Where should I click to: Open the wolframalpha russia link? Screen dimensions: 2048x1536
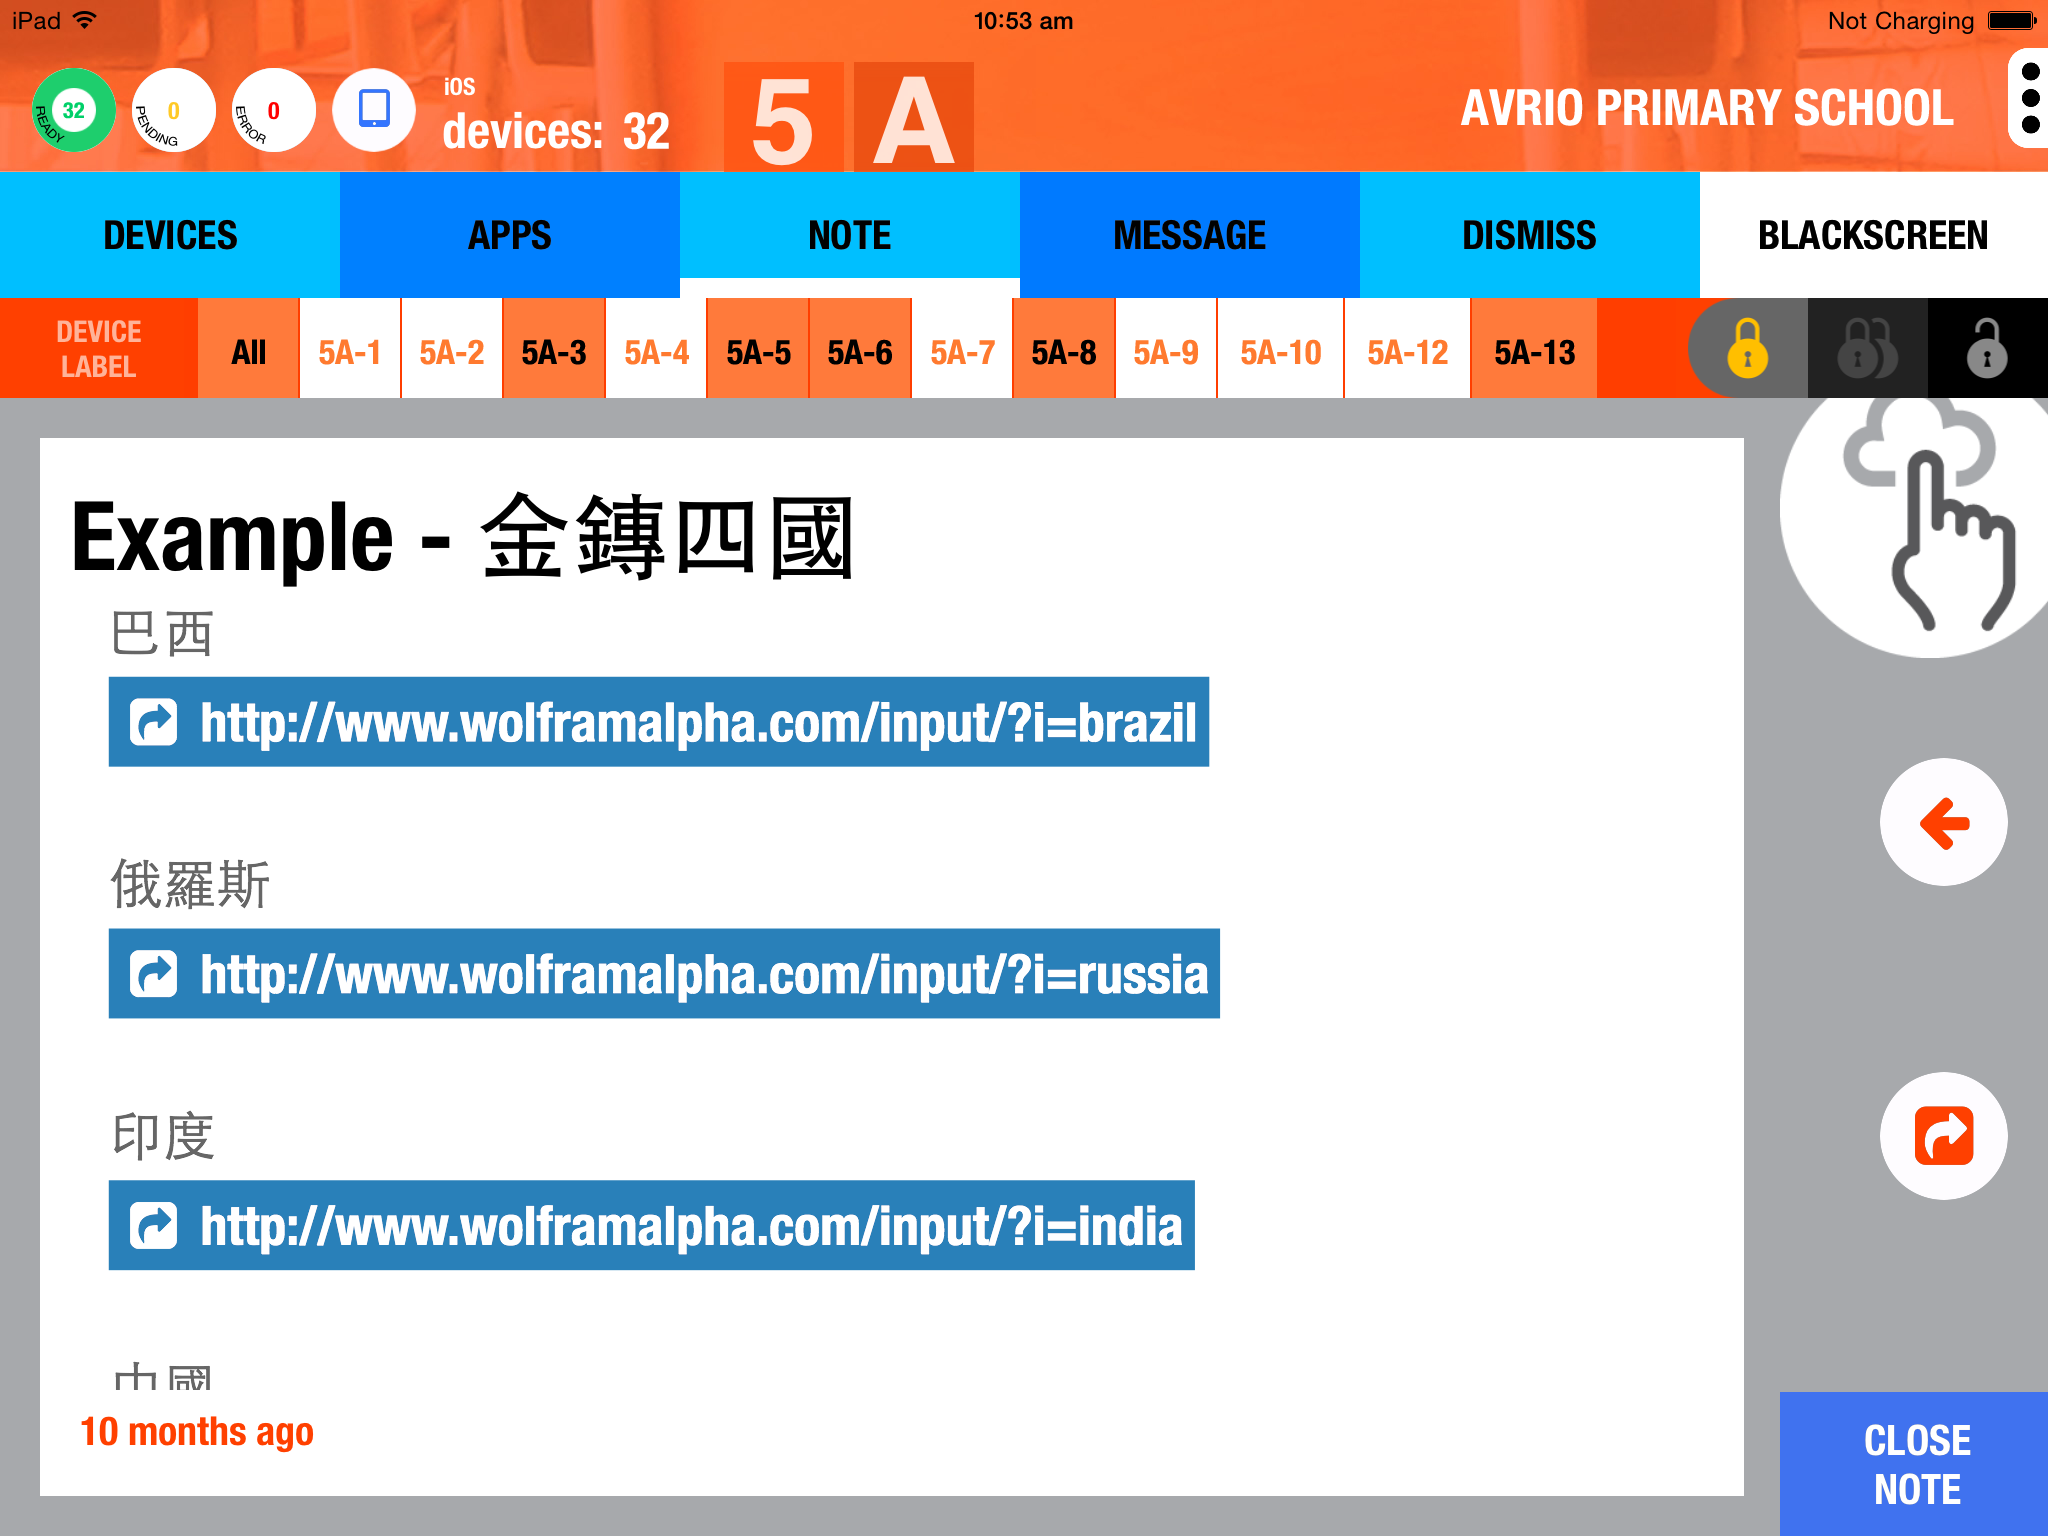tap(664, 974)
